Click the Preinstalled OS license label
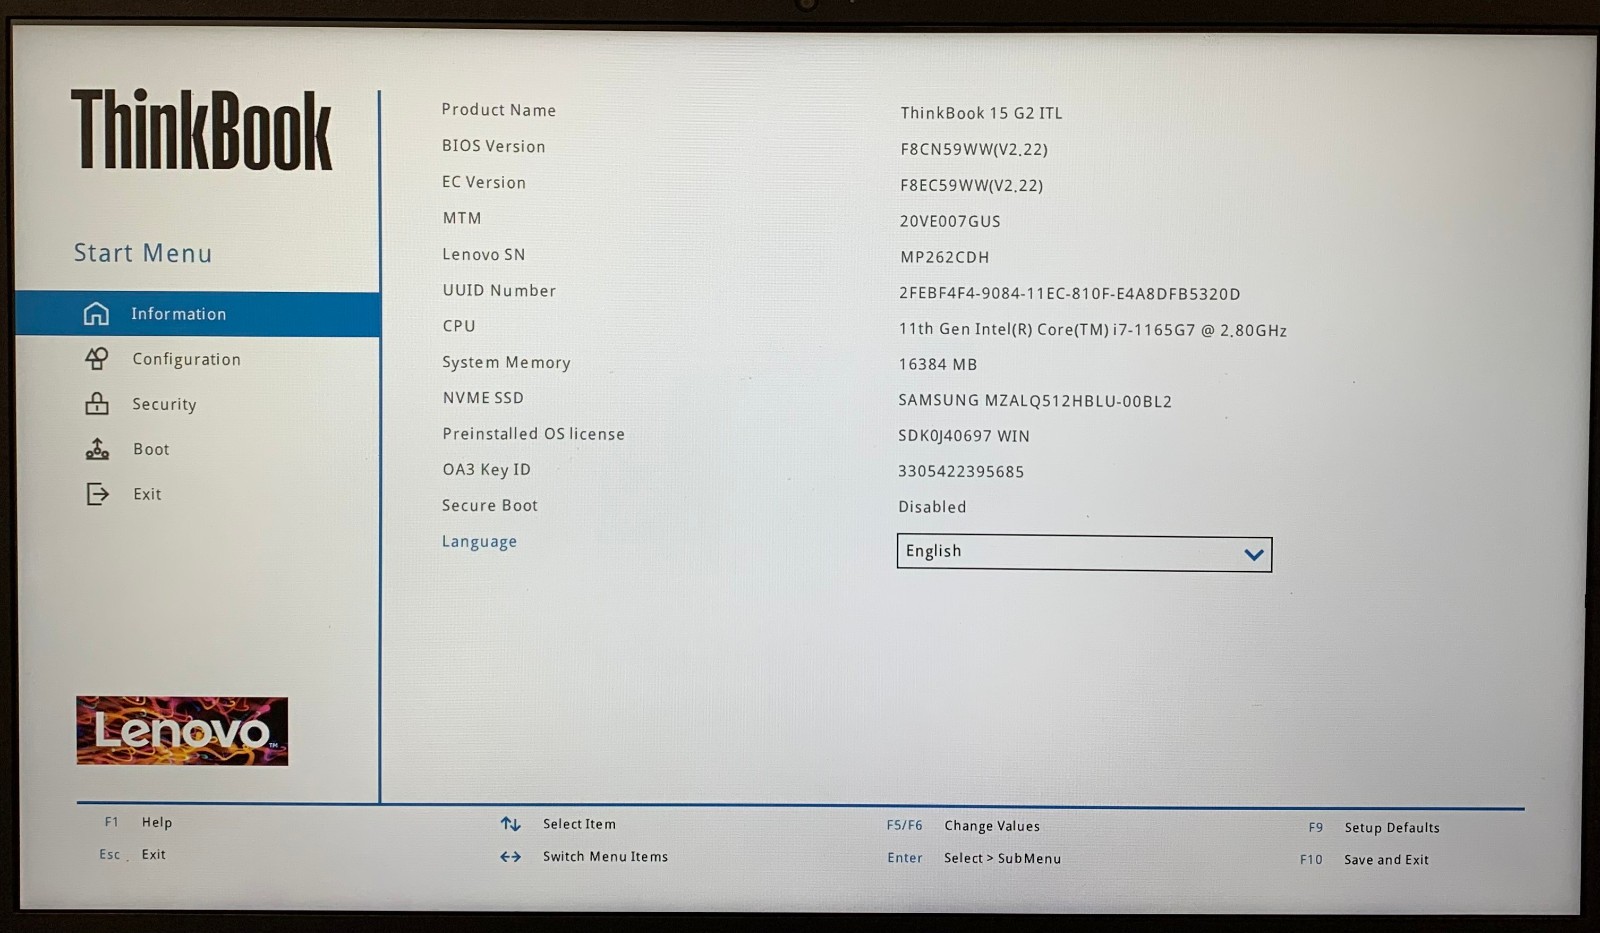 point(533,434)
